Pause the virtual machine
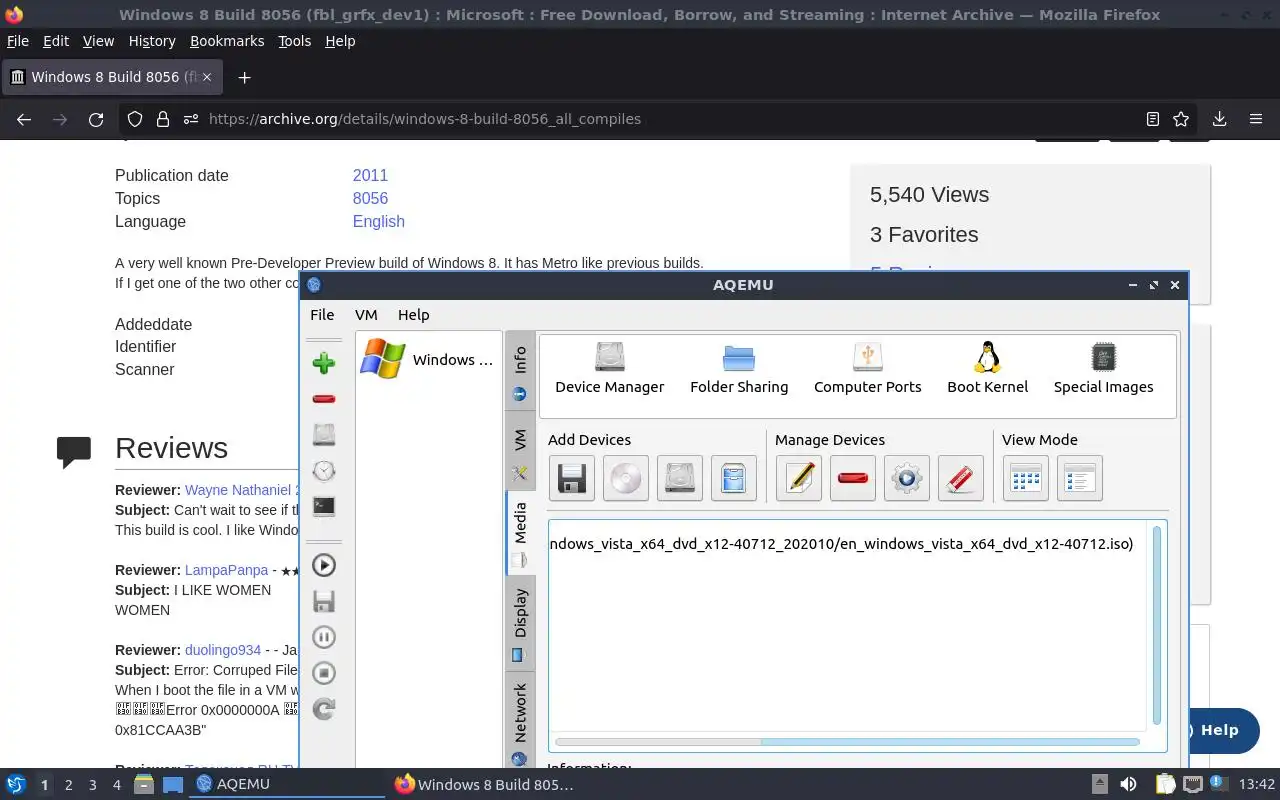This screenshot has height=800, width=1280. click(323, 637)
